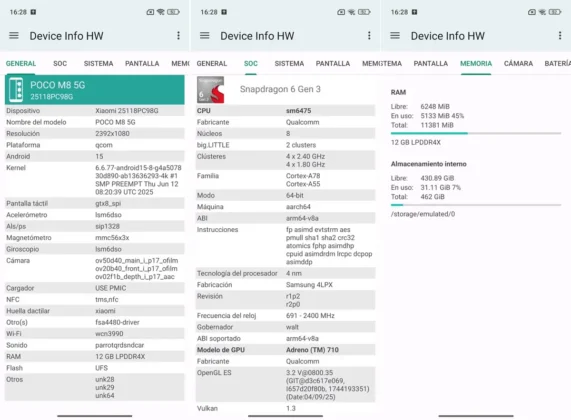Image resolution: width=571 pixels, height=420 pixels.
Task: Open hamburger menu in the Memoria screen
Action: pyautogui.click(x=395, y=35)
